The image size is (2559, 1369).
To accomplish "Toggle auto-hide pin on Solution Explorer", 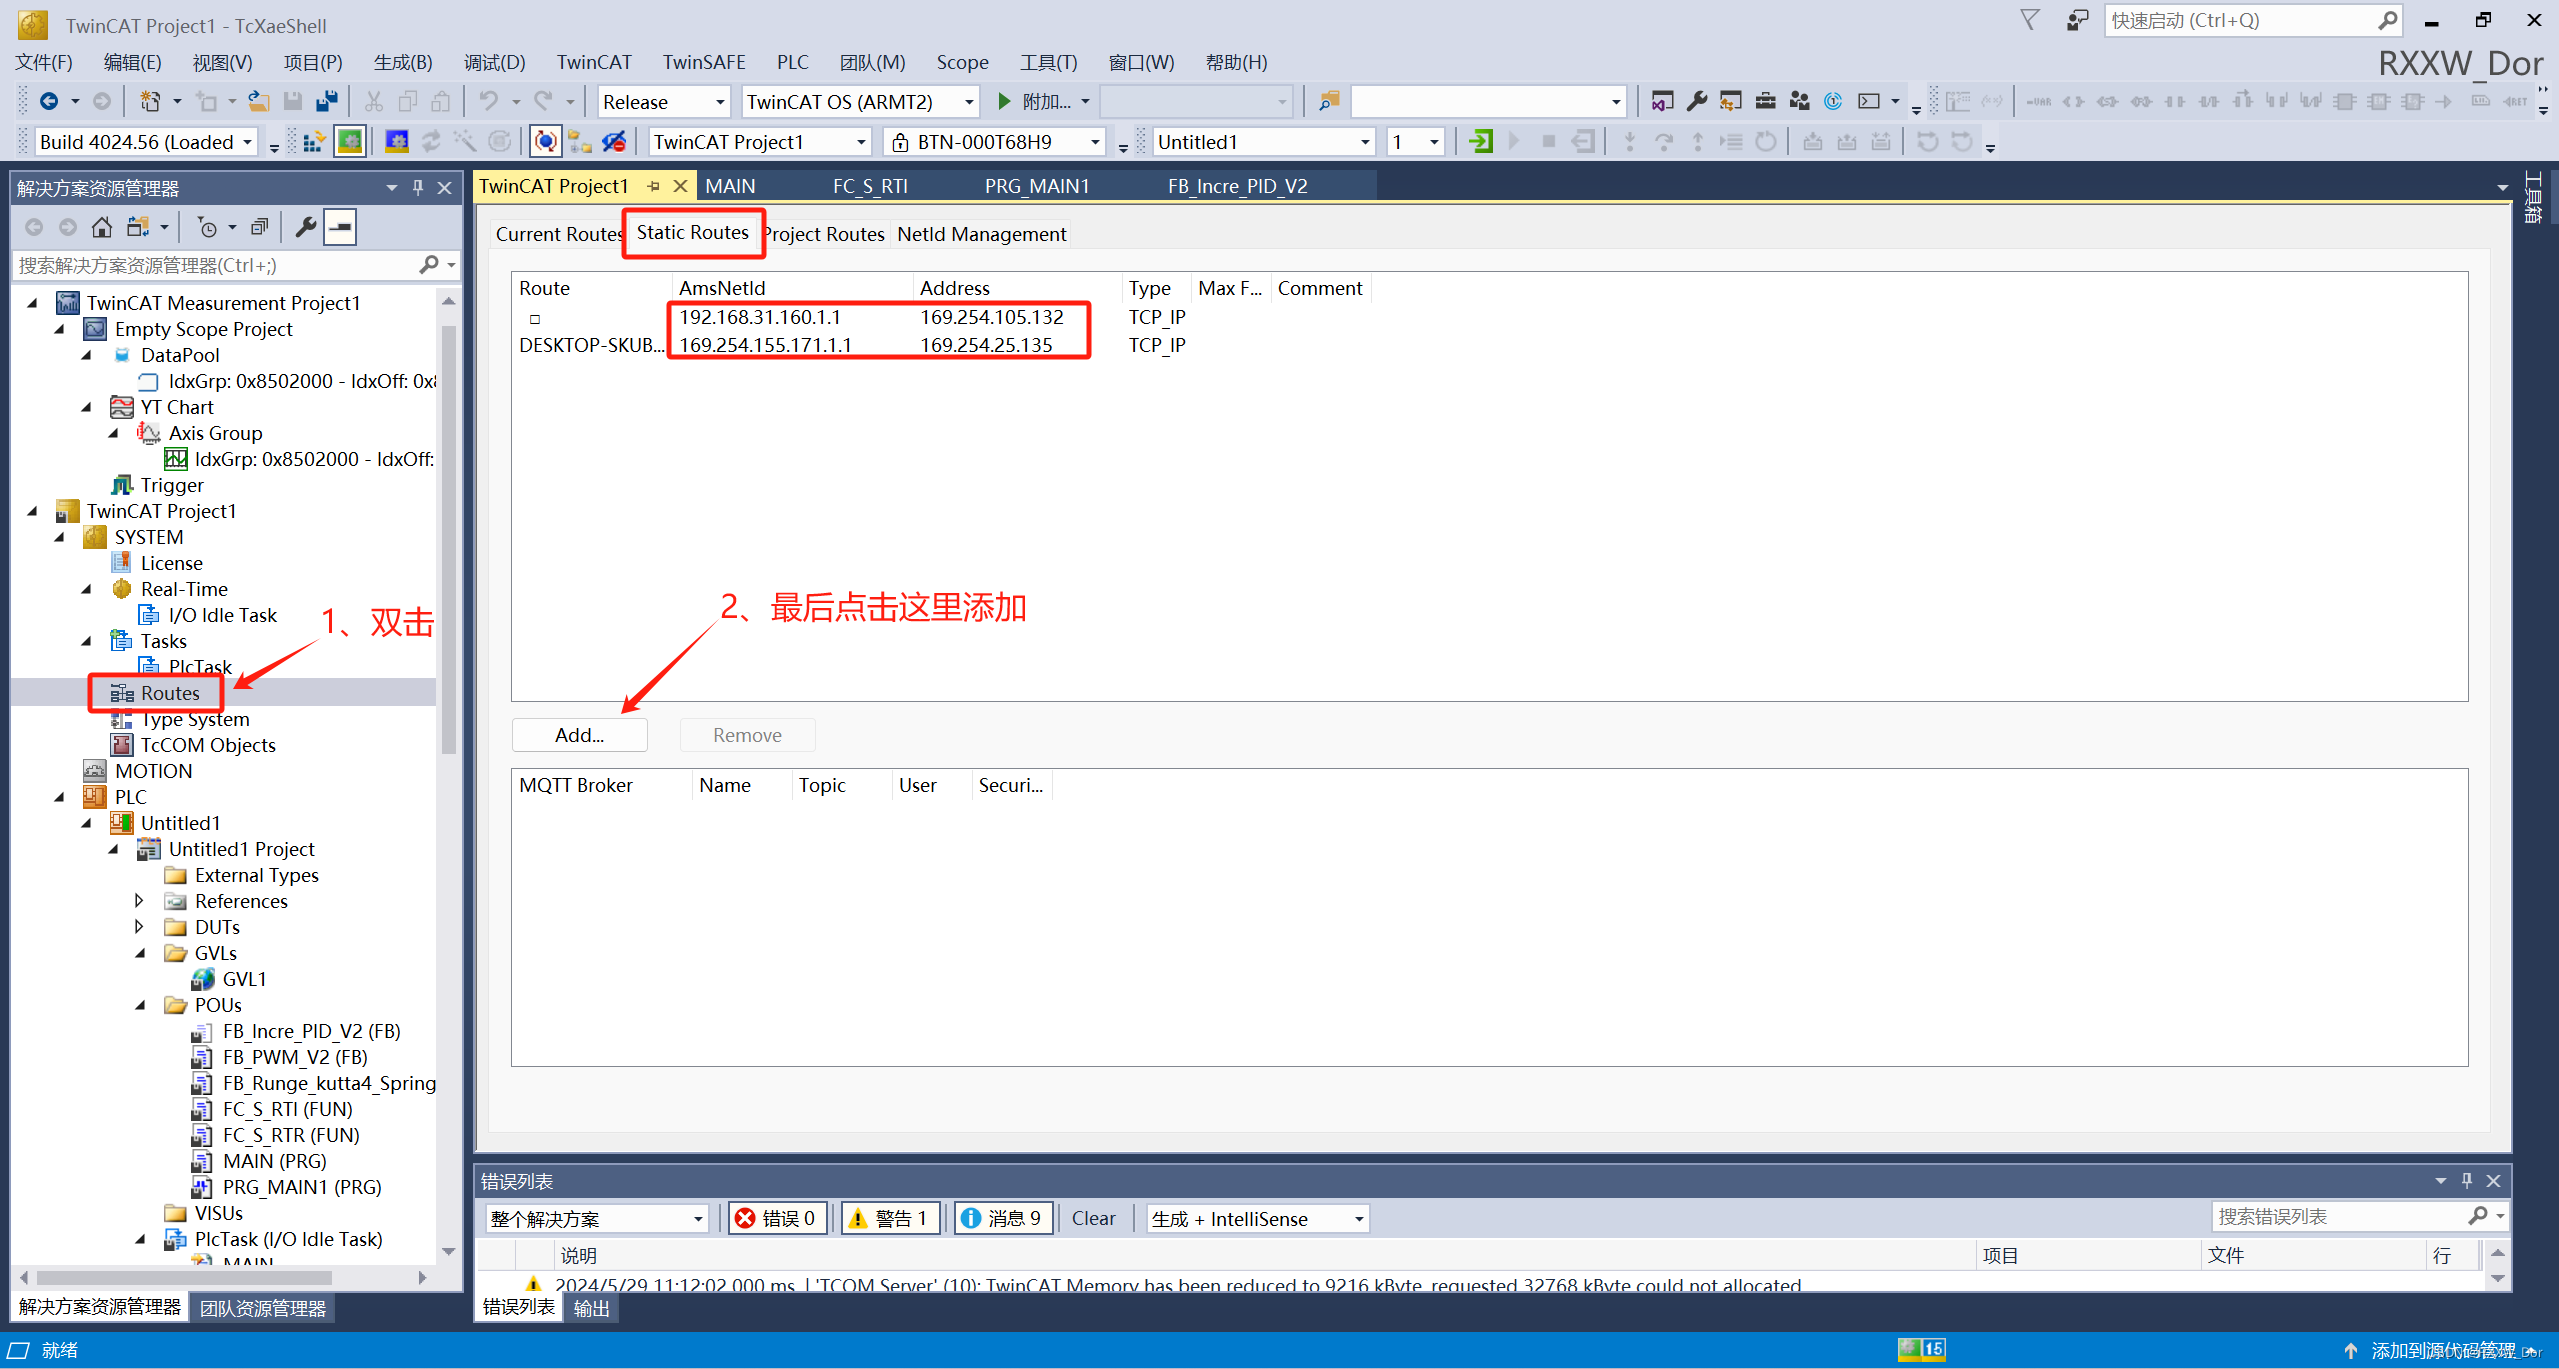I will coord(418,187).
